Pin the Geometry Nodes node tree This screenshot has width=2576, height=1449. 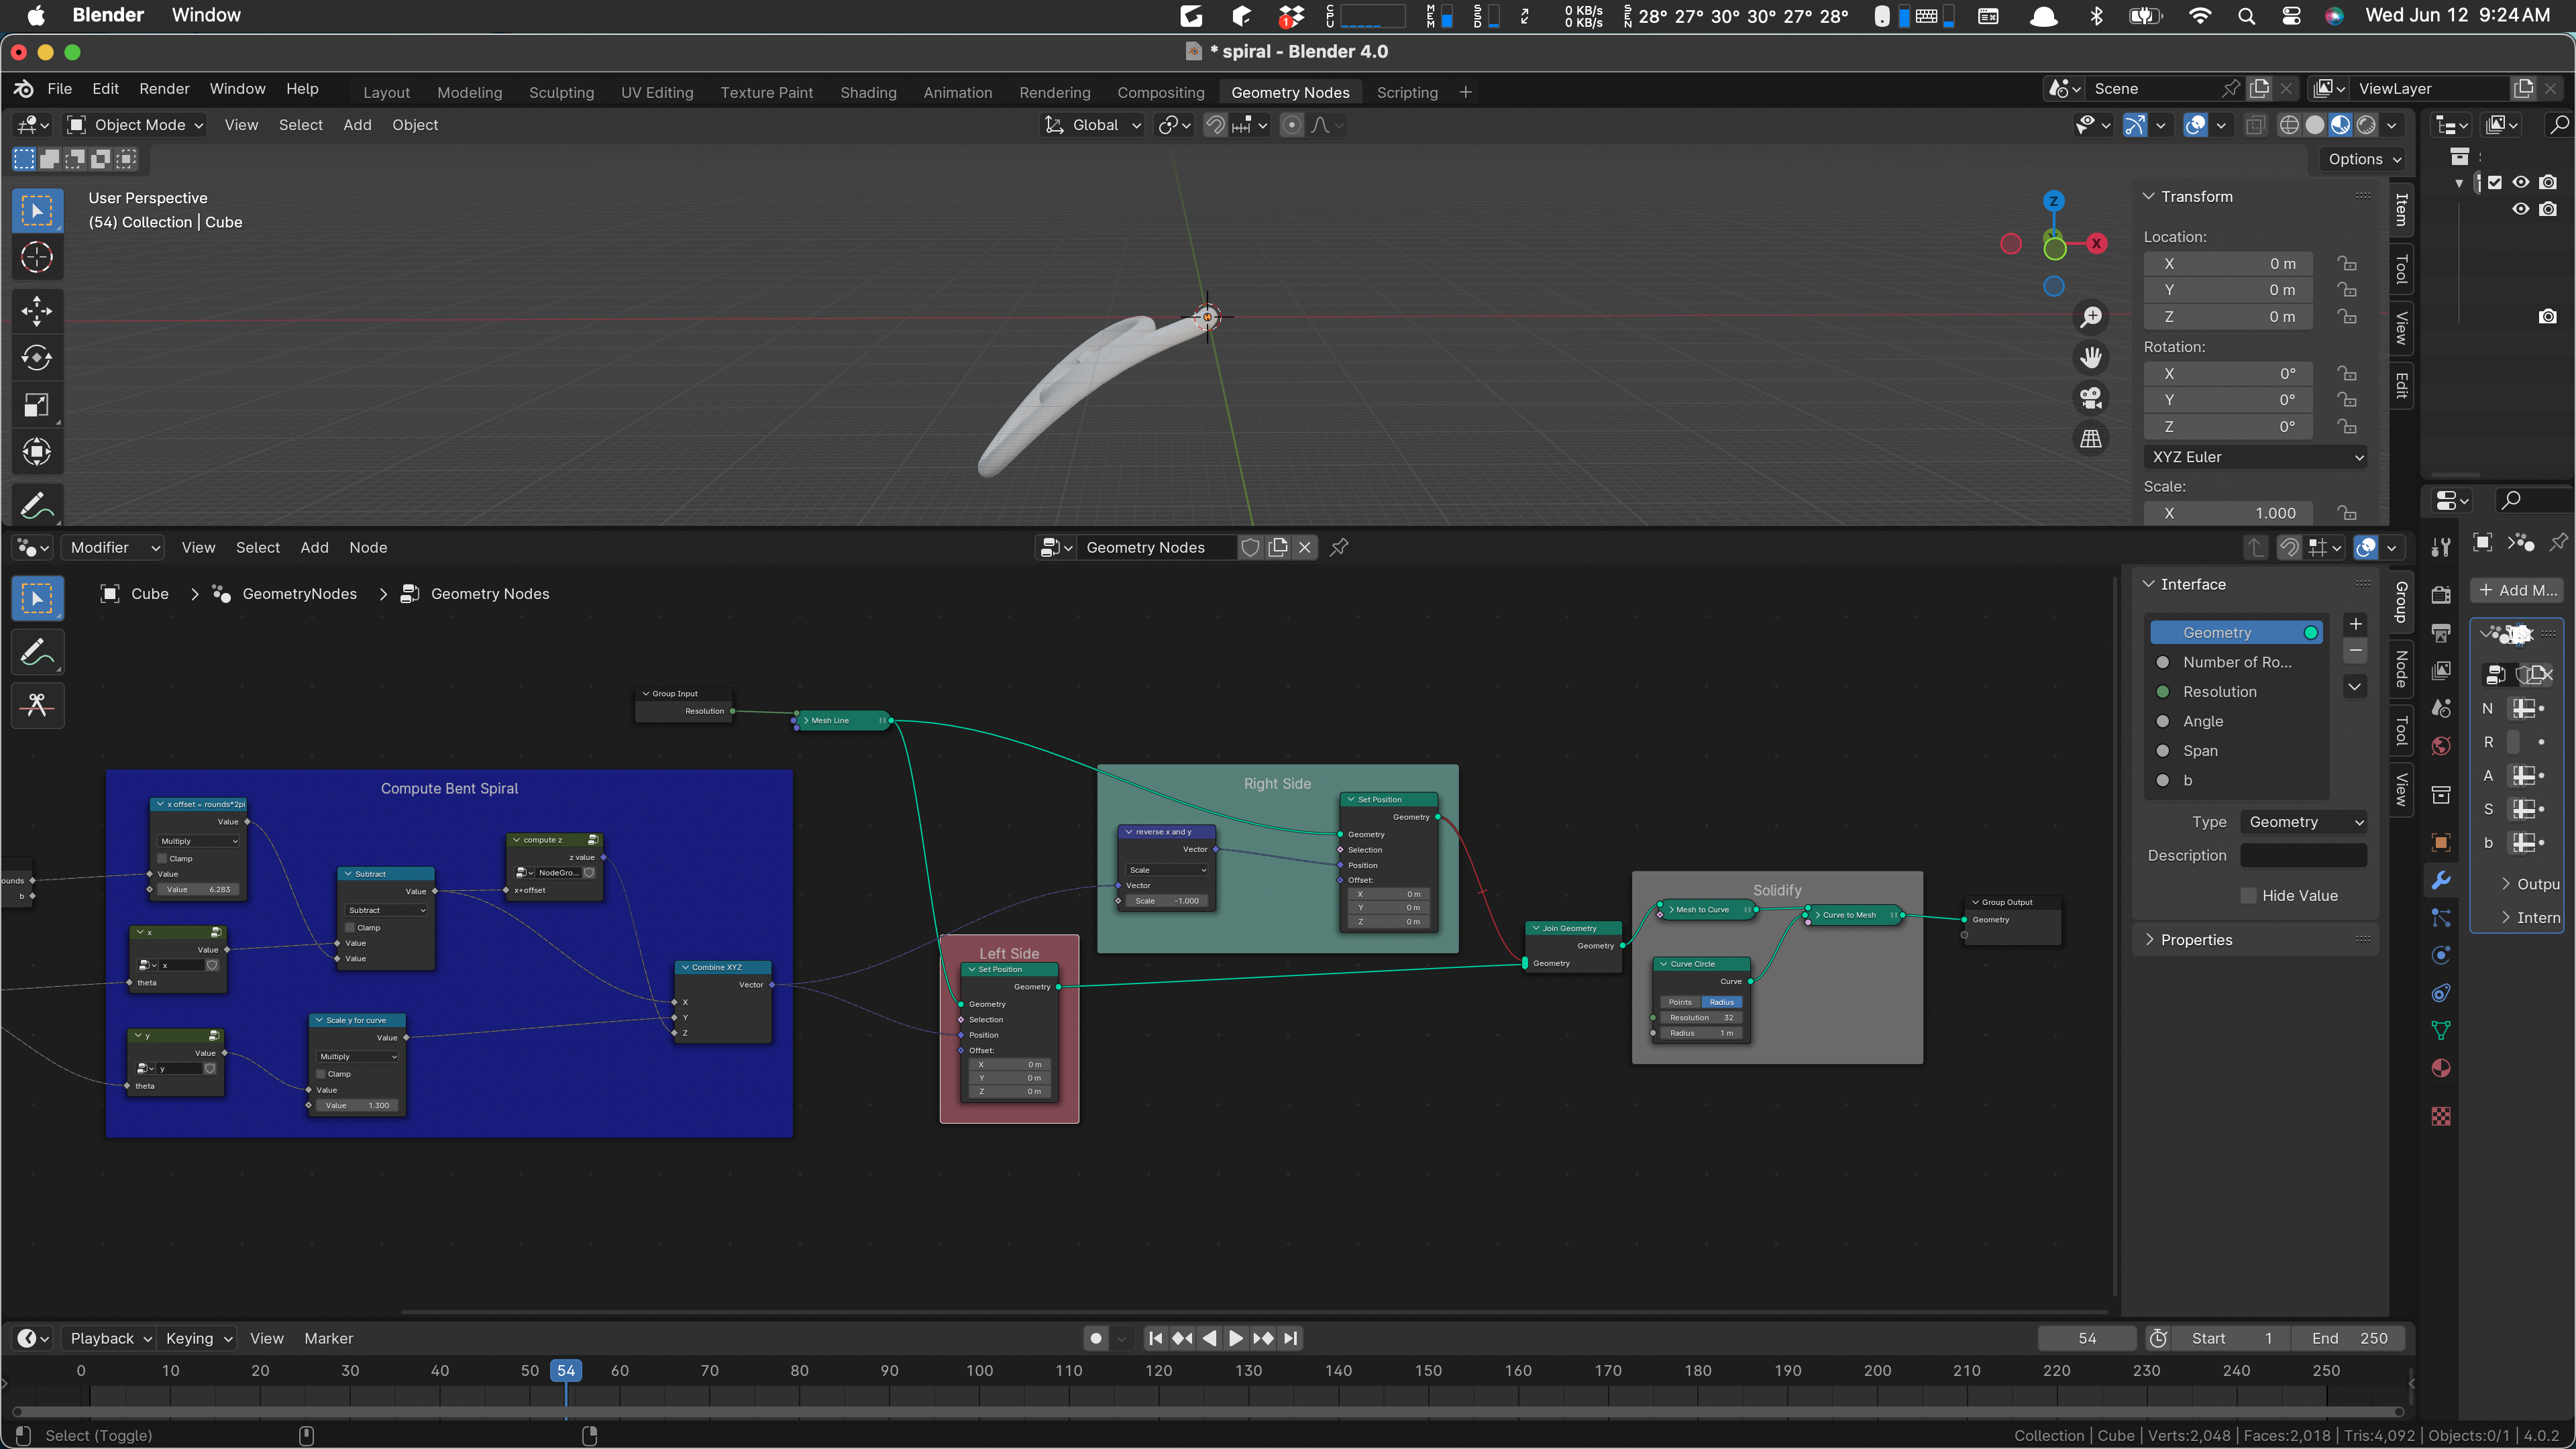(1339, 547)
